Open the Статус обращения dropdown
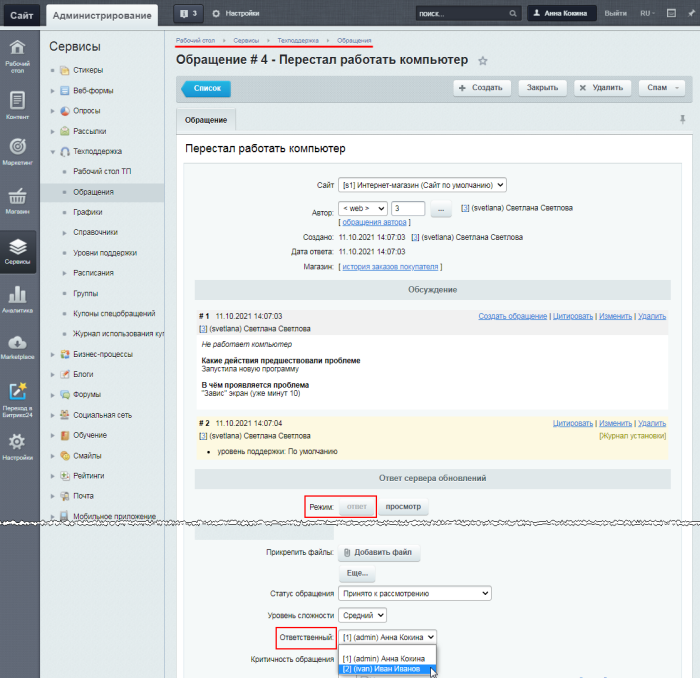700x678 pixels. tap(415, 593)
